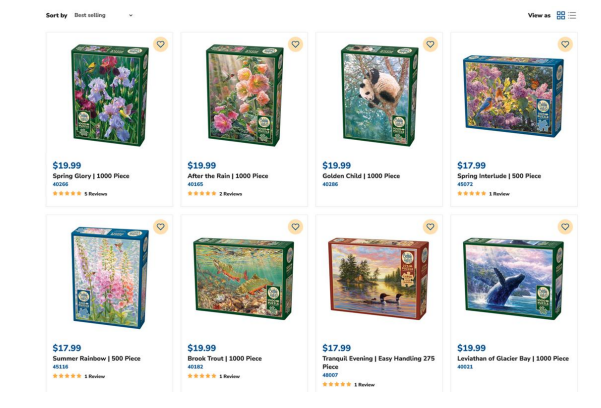
Task: Open Spring Glory 1000 Piece product link
Action: point(91,176)
